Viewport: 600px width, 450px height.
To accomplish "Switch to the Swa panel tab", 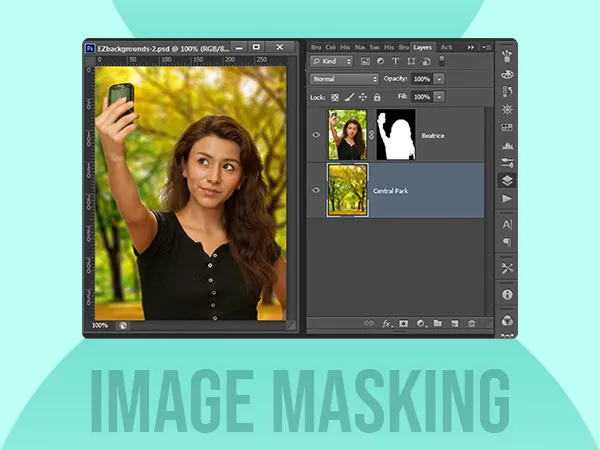I will (375, 47).
